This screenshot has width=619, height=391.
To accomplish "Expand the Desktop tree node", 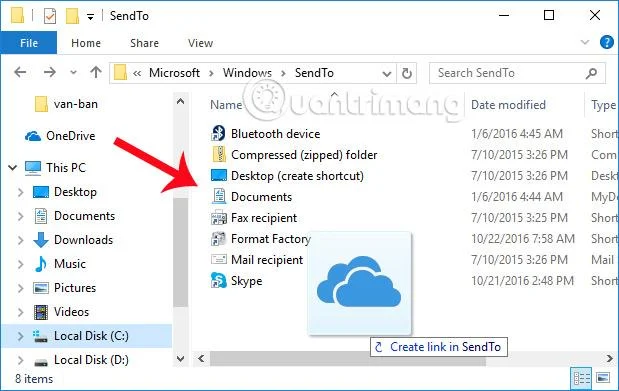I will [21, 192].
